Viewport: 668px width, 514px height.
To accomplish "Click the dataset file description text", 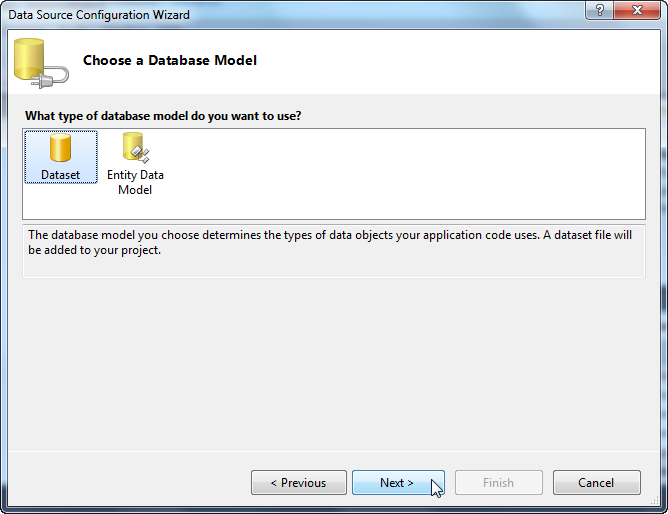I will pos(330,242).
